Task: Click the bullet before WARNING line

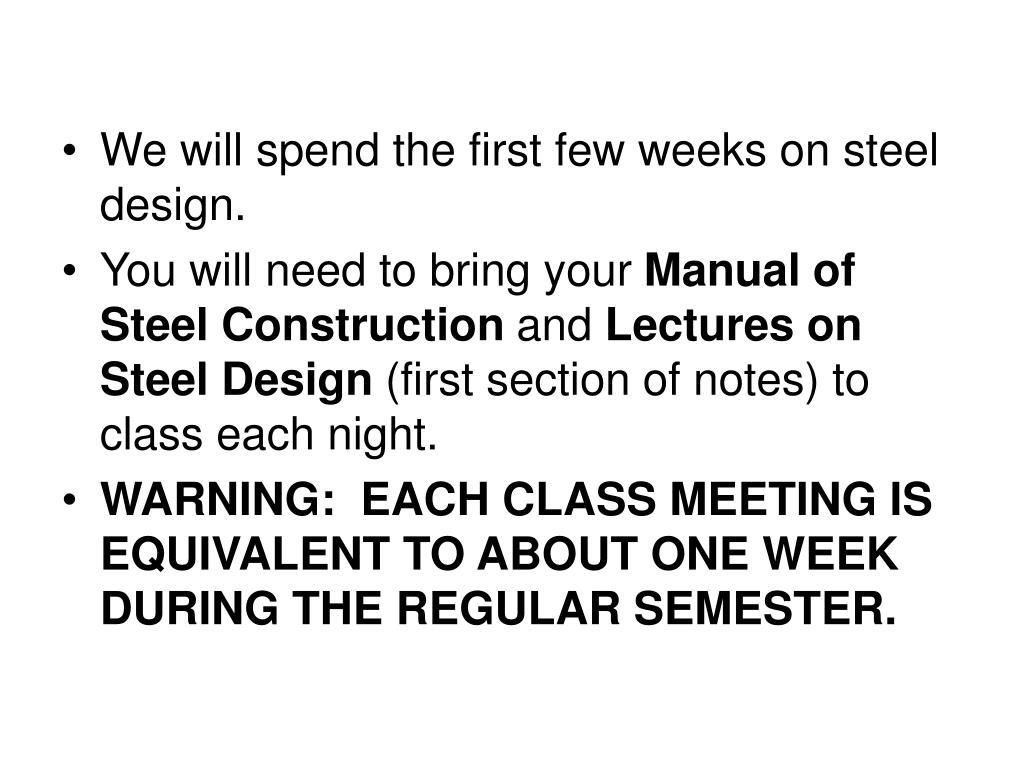Action: point(69,501)
